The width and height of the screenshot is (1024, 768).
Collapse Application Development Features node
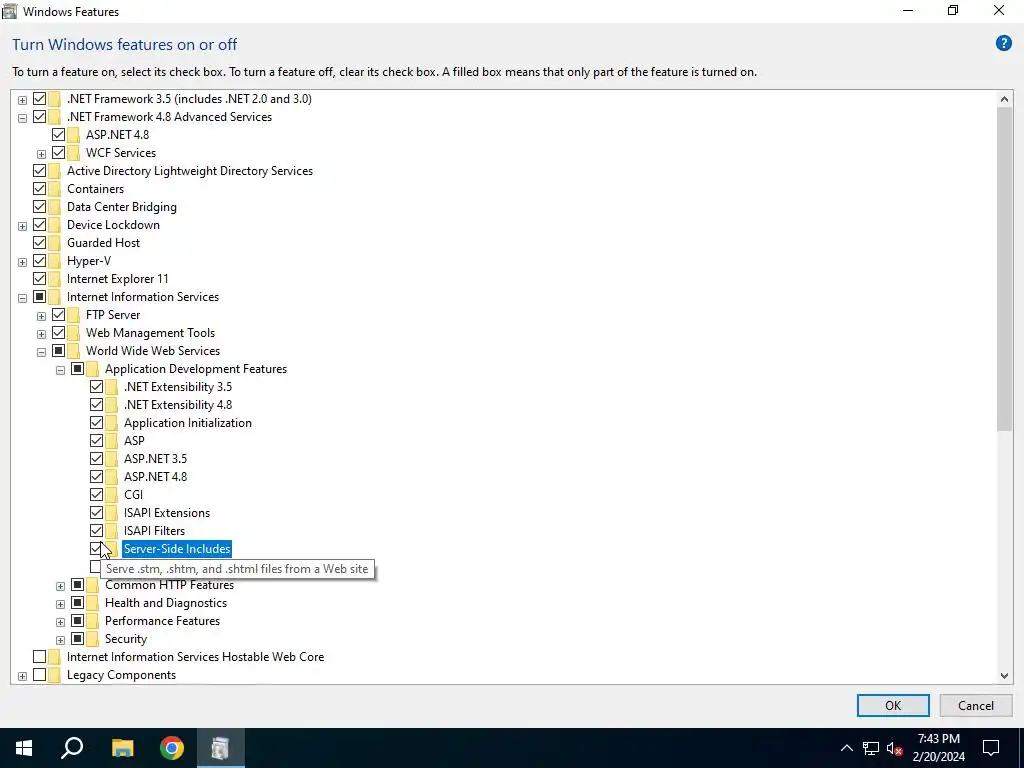click(60, 370)
